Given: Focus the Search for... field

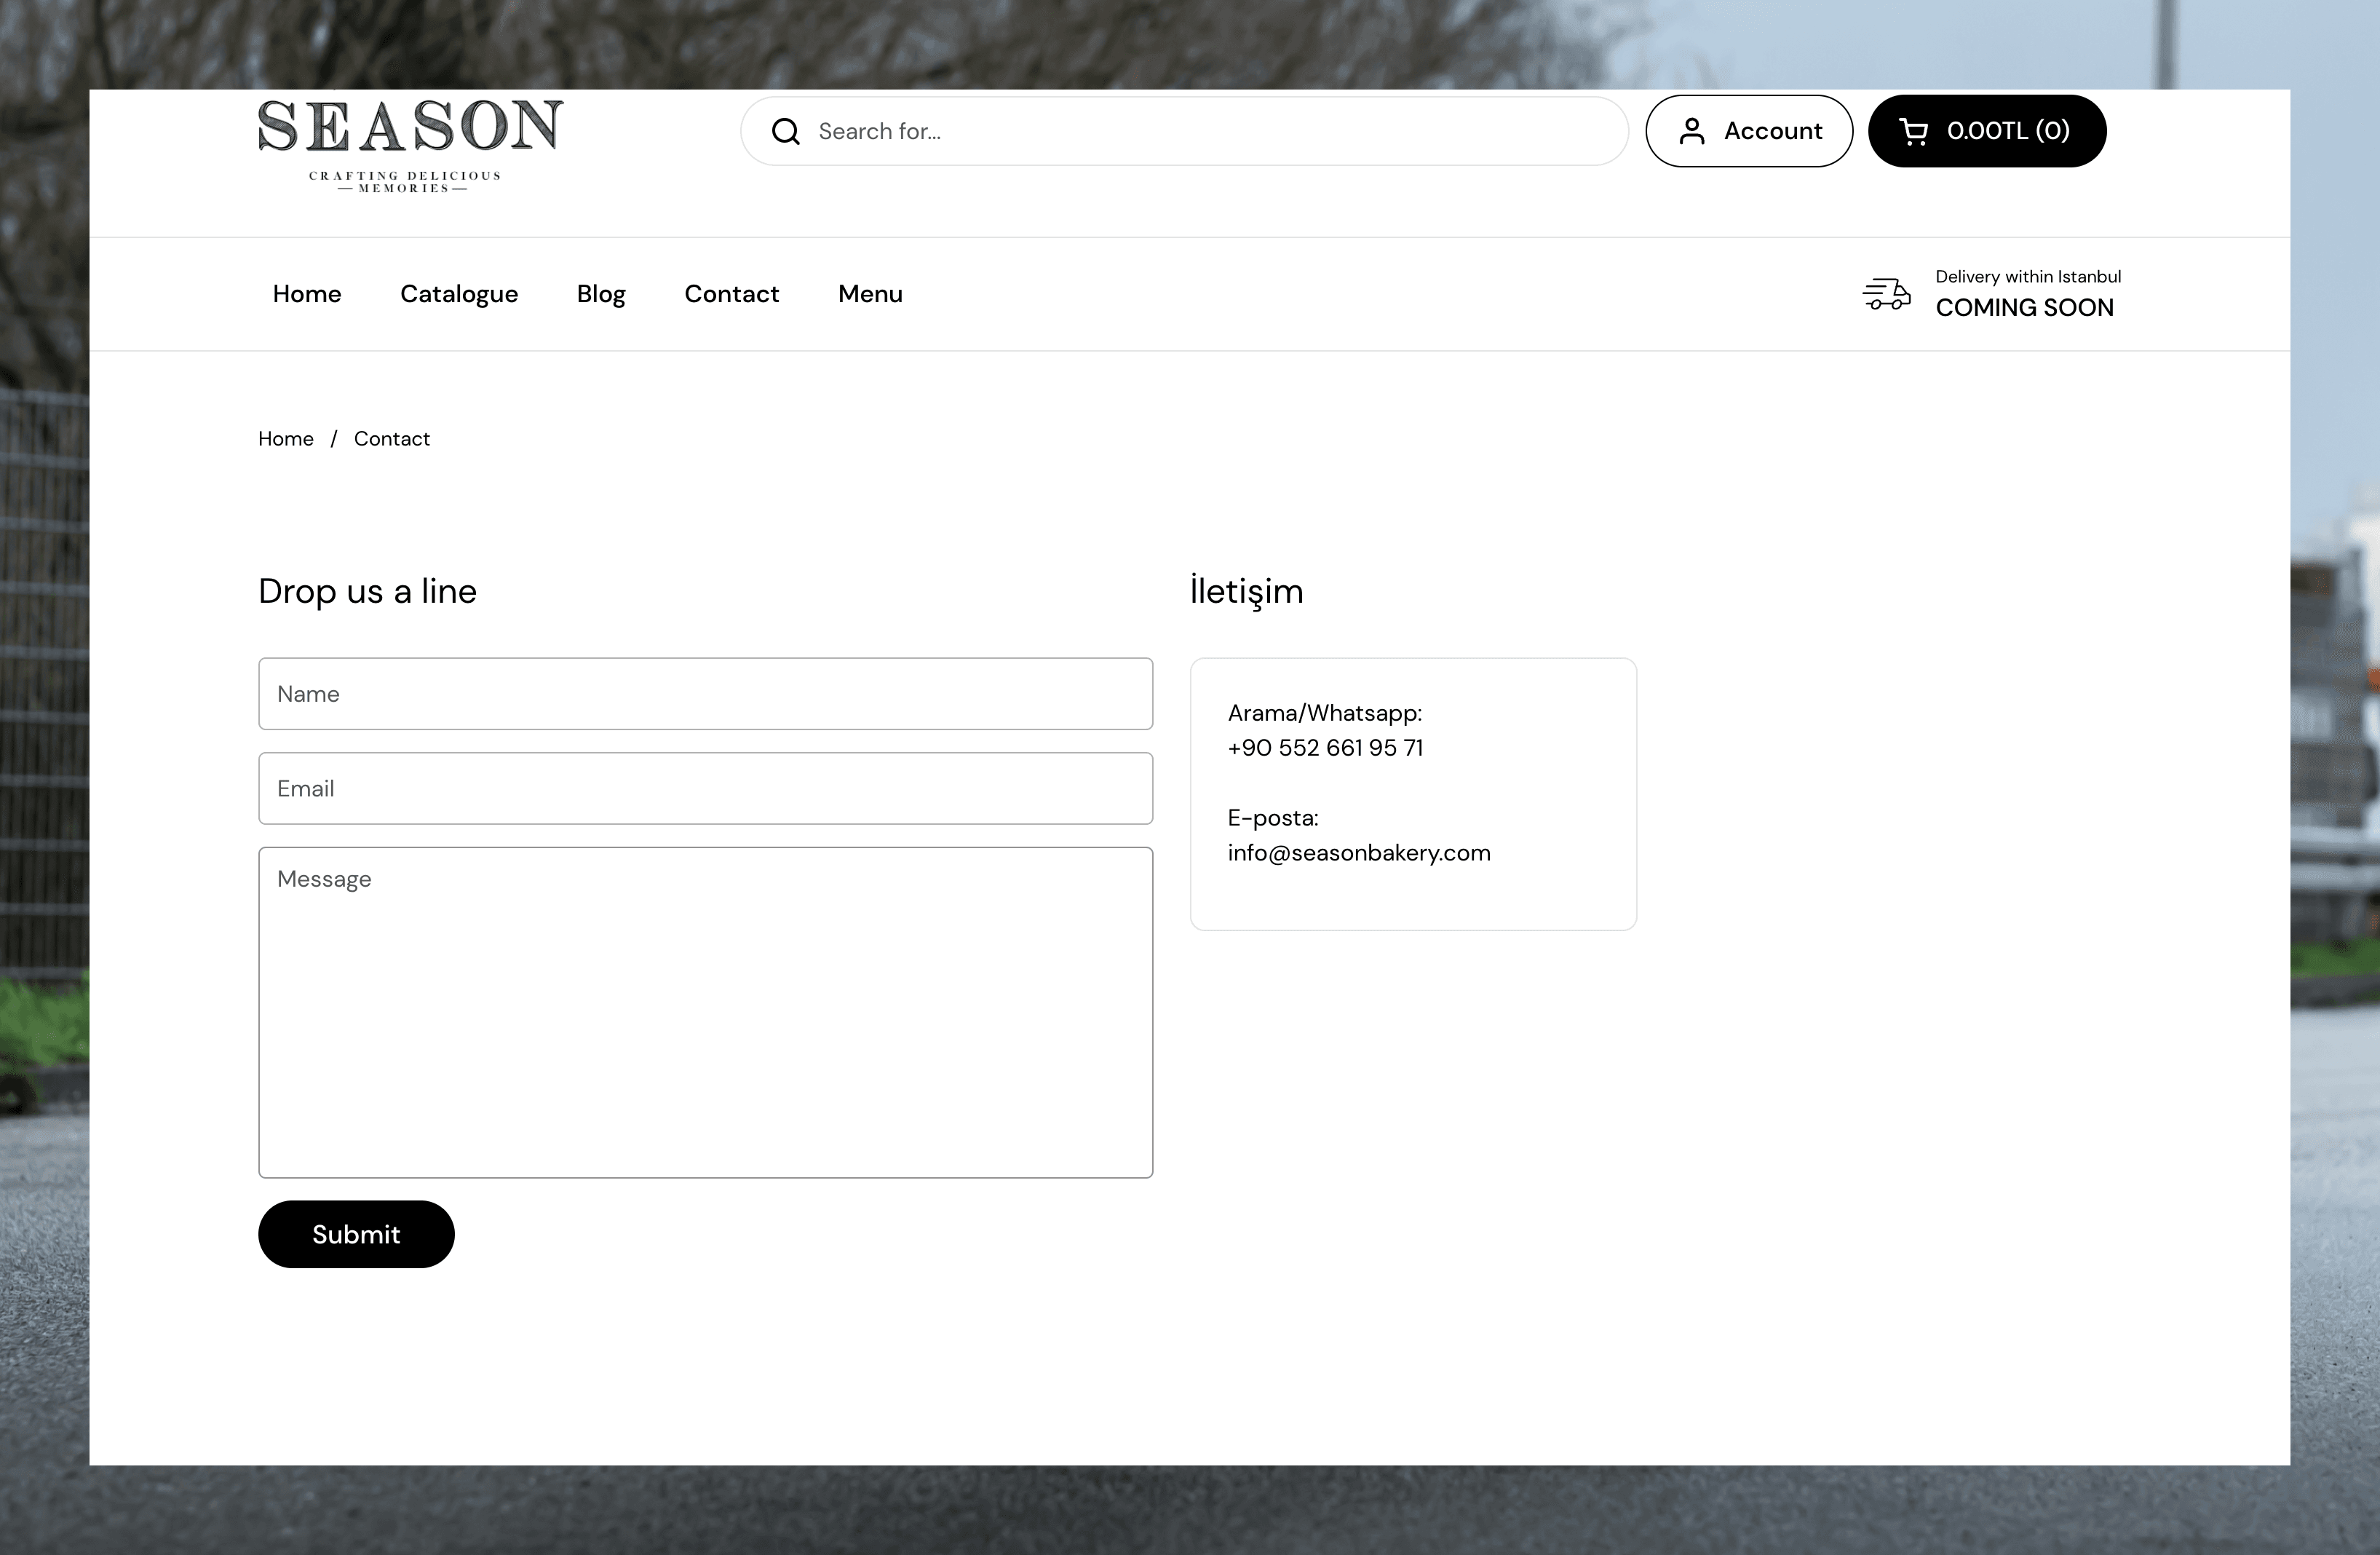Looking at the screenshot, I should [1200, 132].
